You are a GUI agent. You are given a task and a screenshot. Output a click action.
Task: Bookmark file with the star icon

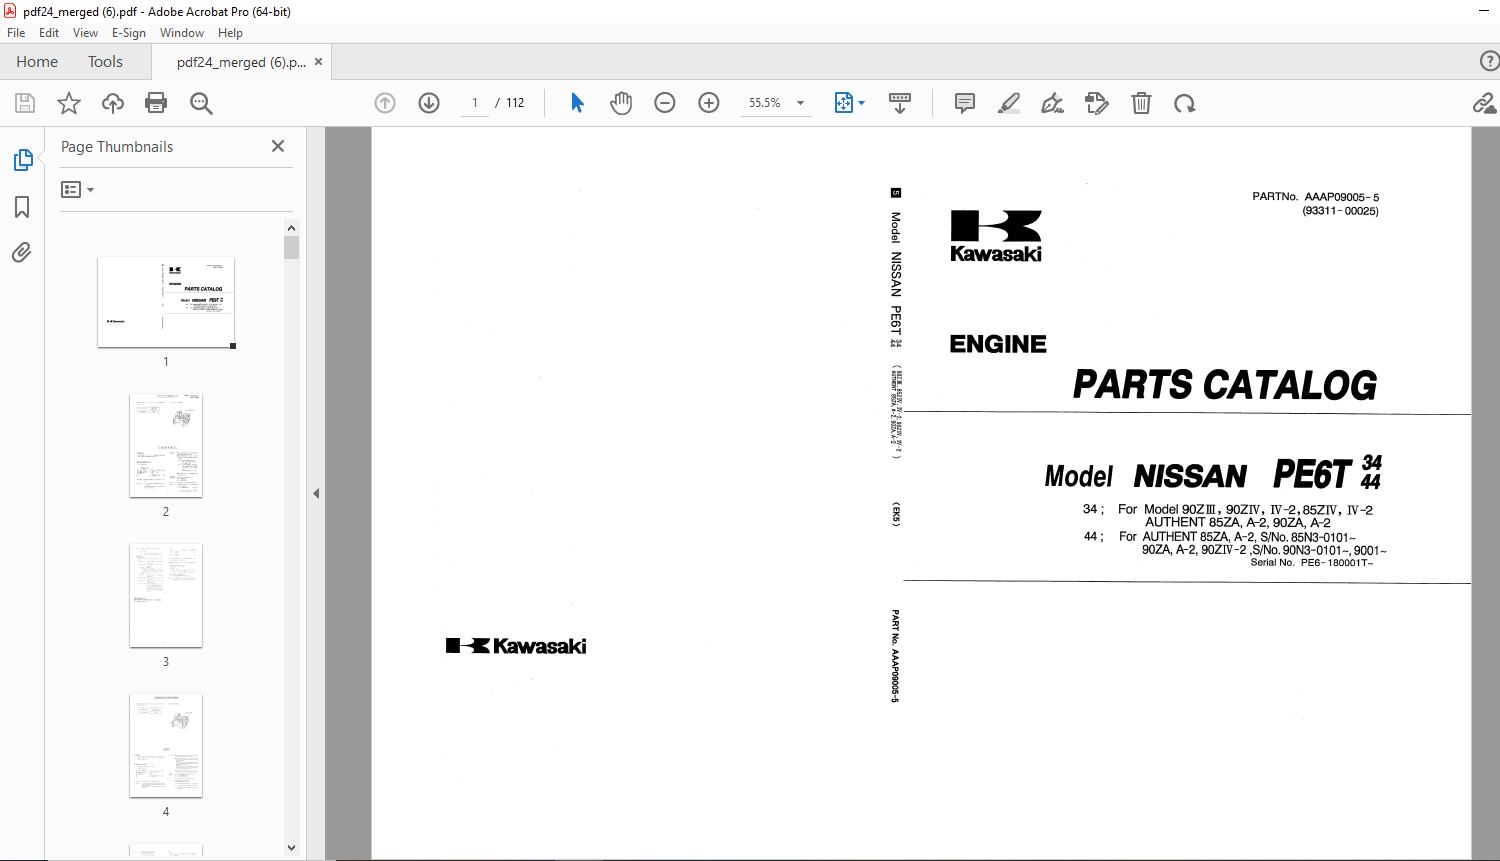point(69,103)
